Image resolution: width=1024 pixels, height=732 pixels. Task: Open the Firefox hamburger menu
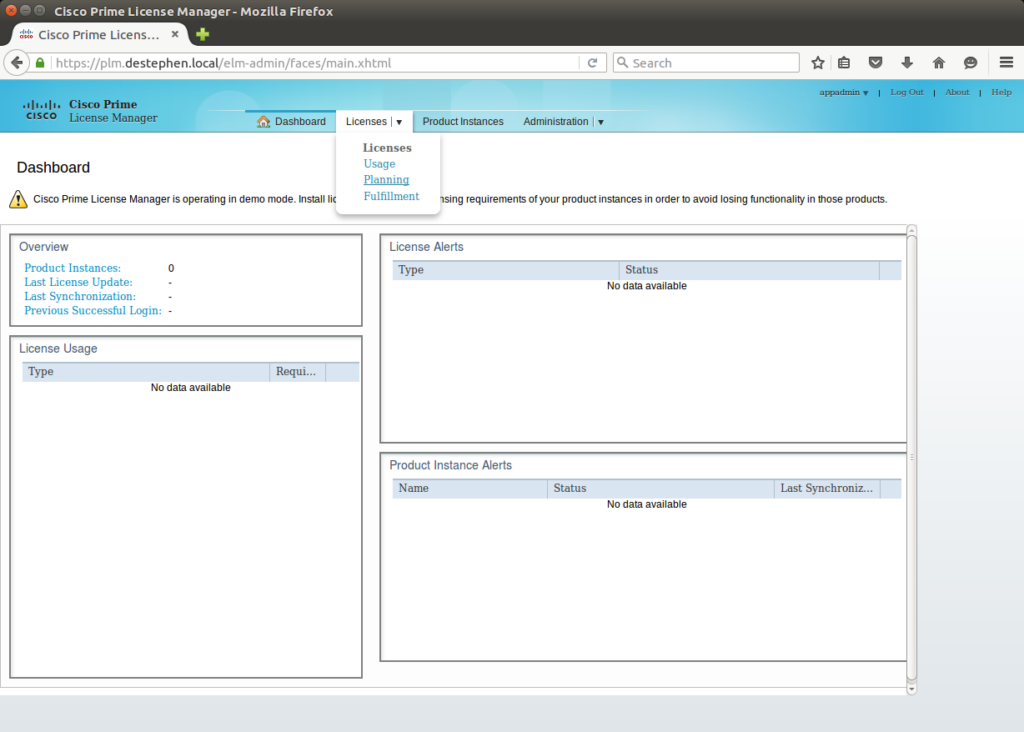1006,63
